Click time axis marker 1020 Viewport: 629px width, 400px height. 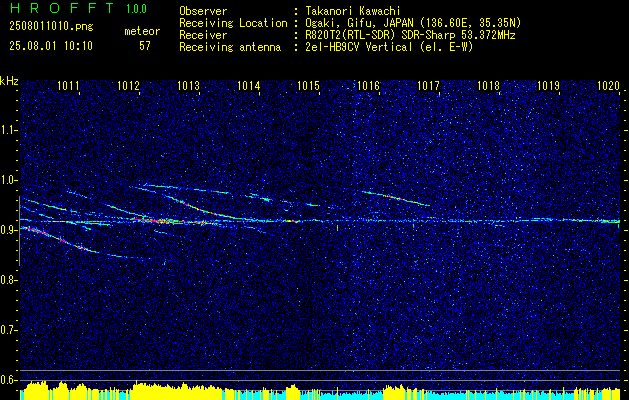click(609, 85)
